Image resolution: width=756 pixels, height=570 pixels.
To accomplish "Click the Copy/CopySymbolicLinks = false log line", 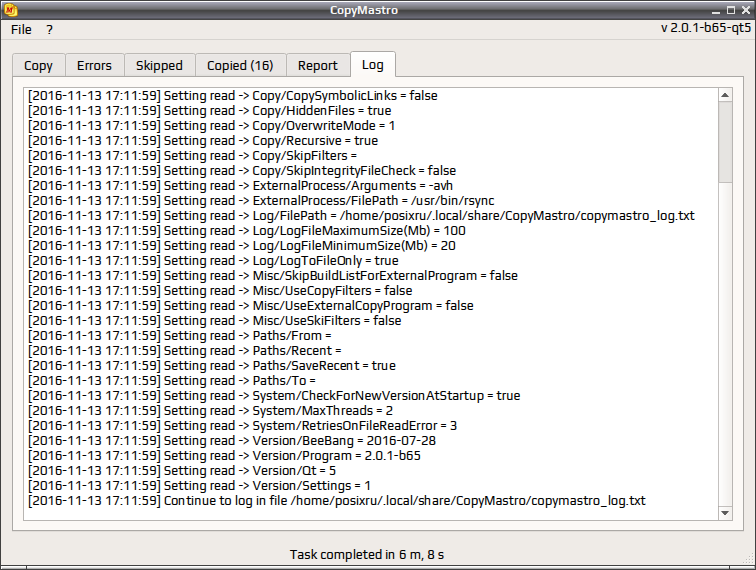I will [233, 95].
